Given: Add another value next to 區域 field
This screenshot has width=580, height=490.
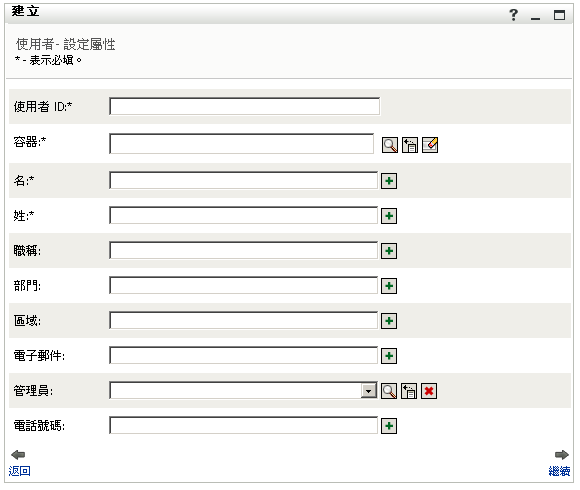Looking at the screenshot, I should (389, 321).
